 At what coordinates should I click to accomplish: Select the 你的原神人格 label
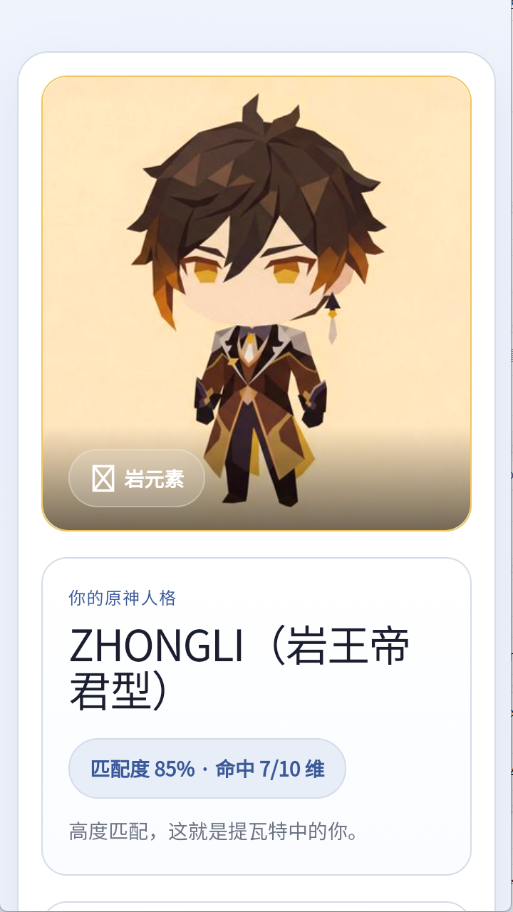[x=122, y=598]
